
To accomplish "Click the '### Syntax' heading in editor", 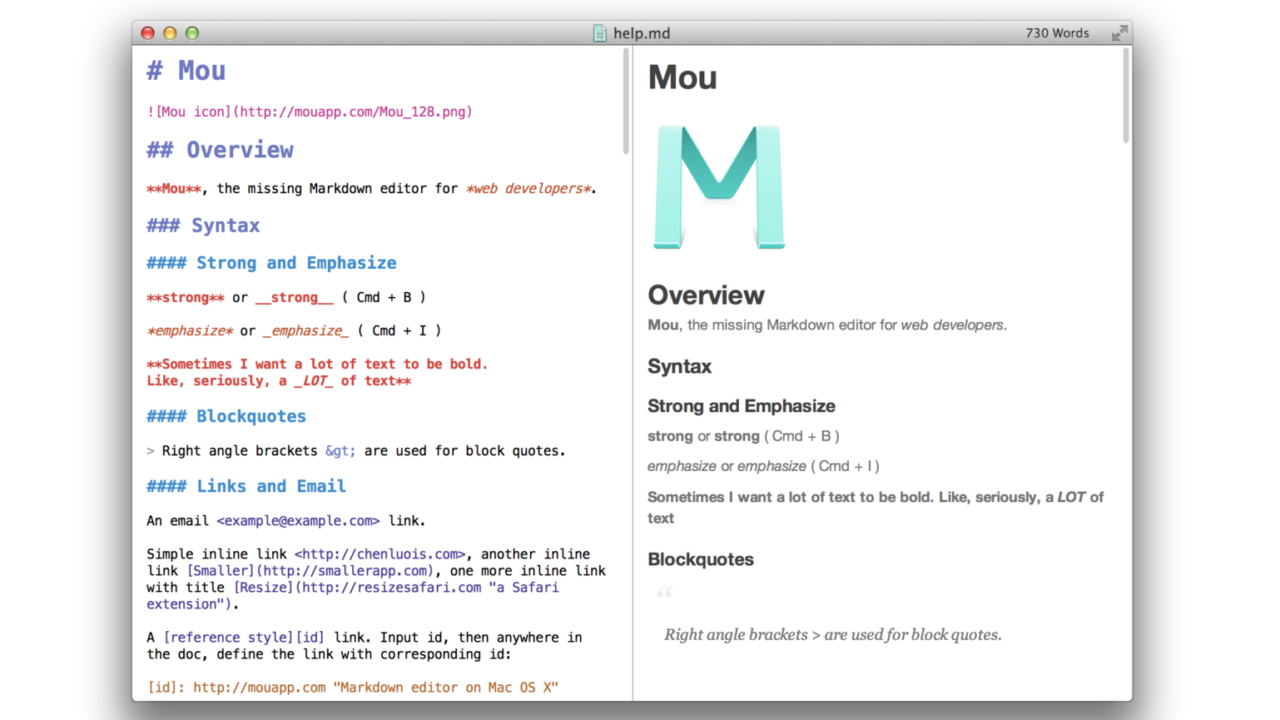I will [203, 226].
